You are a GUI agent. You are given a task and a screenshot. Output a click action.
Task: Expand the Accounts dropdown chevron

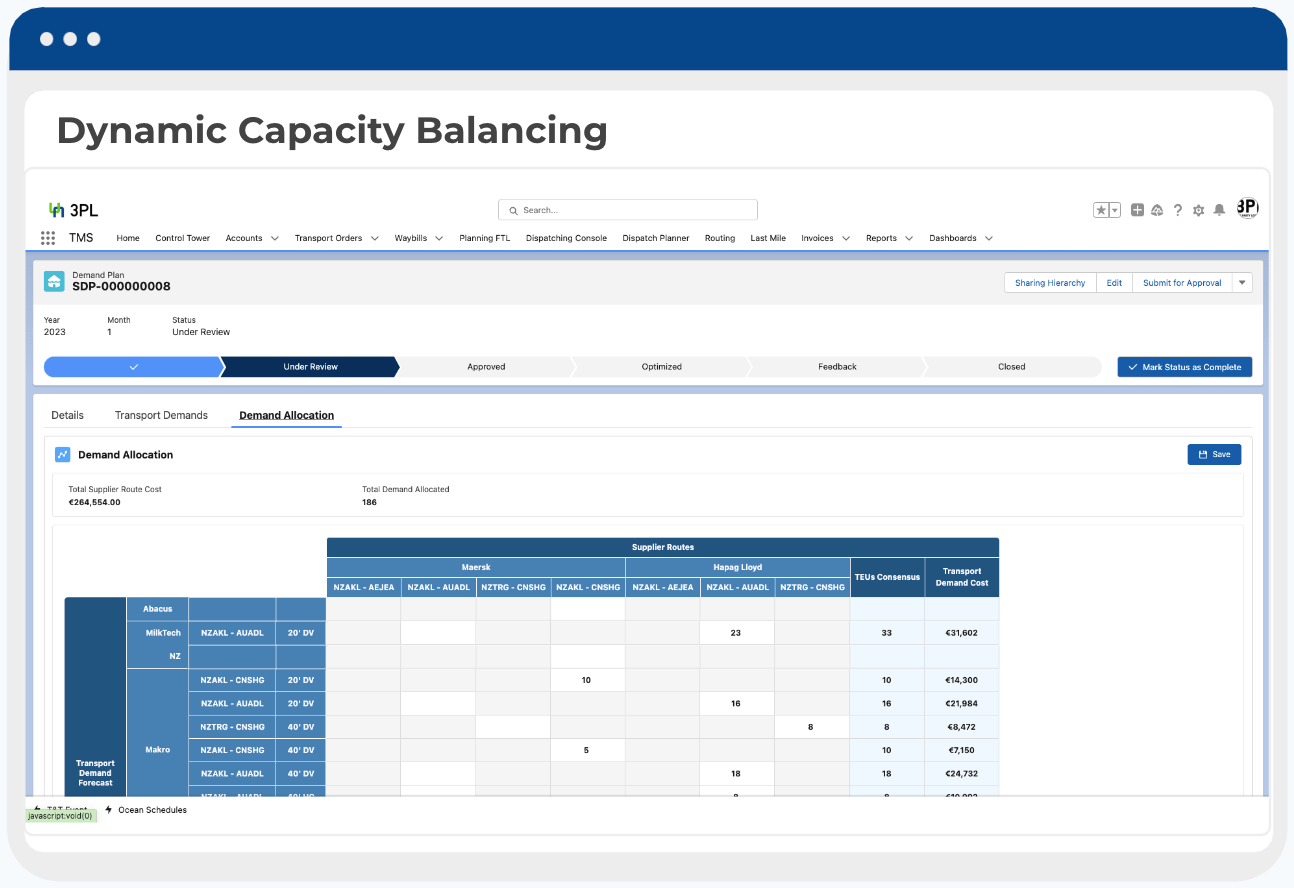pos(274,238)
